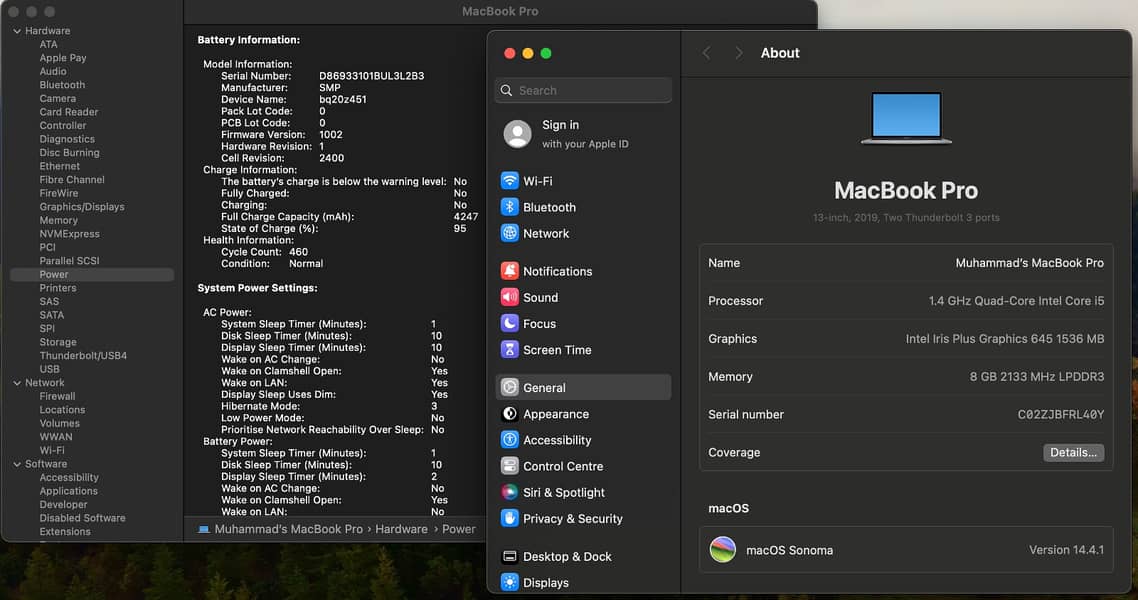The width and height of the screenshot is (1138, 600).
Task: Click the Coverage Details button
Action: coord(1073,453)
